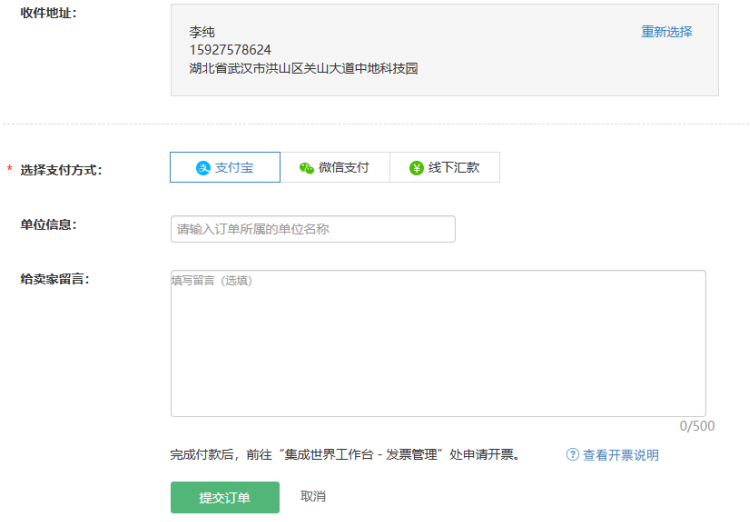Click the 选择支付方式 field label

pyautogui.click(x=61, y=170)
